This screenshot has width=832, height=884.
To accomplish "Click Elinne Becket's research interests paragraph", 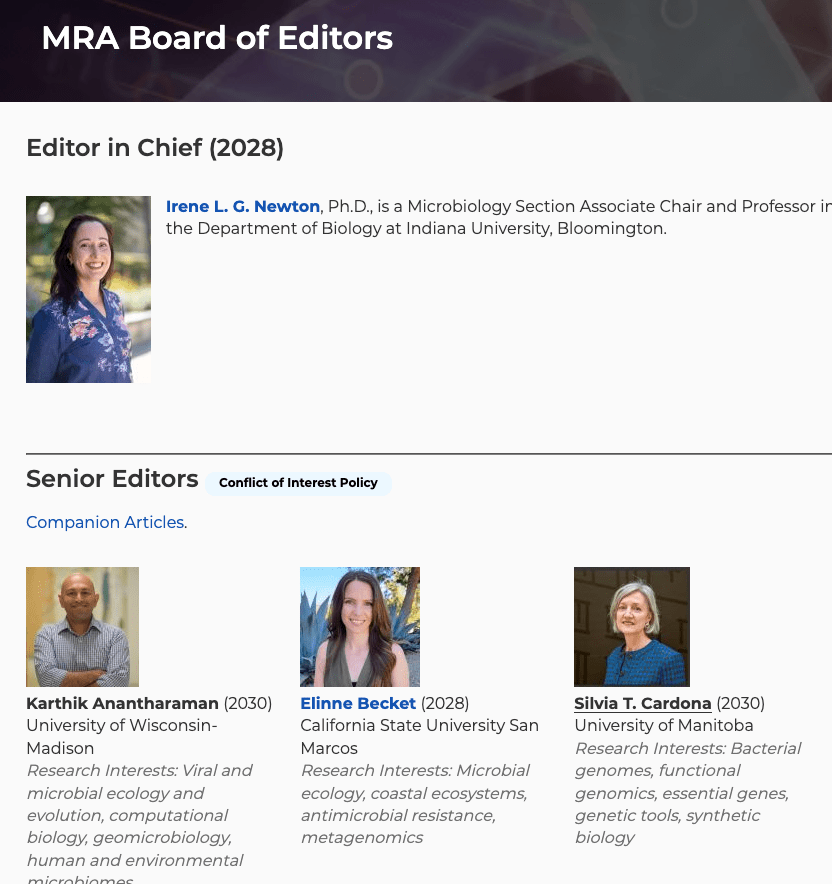I will click(414, 804).
